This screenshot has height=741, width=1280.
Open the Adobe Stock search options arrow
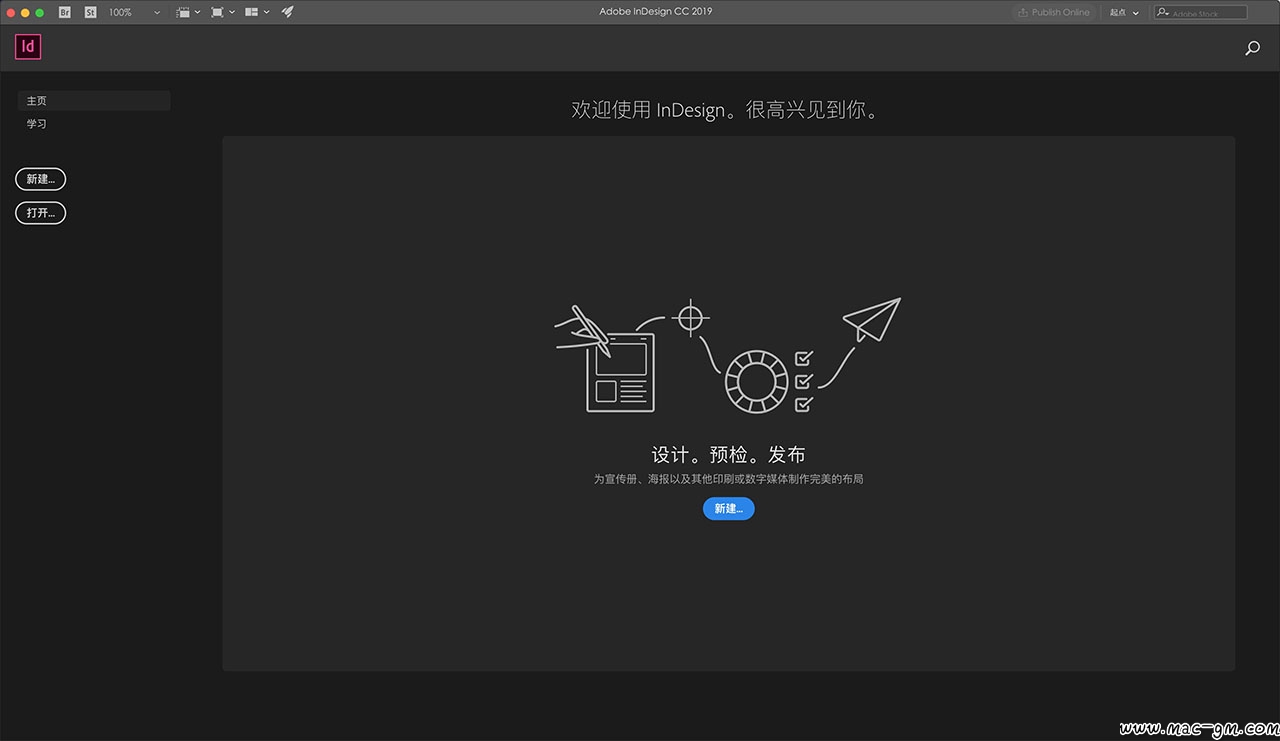coord(1162,12)
